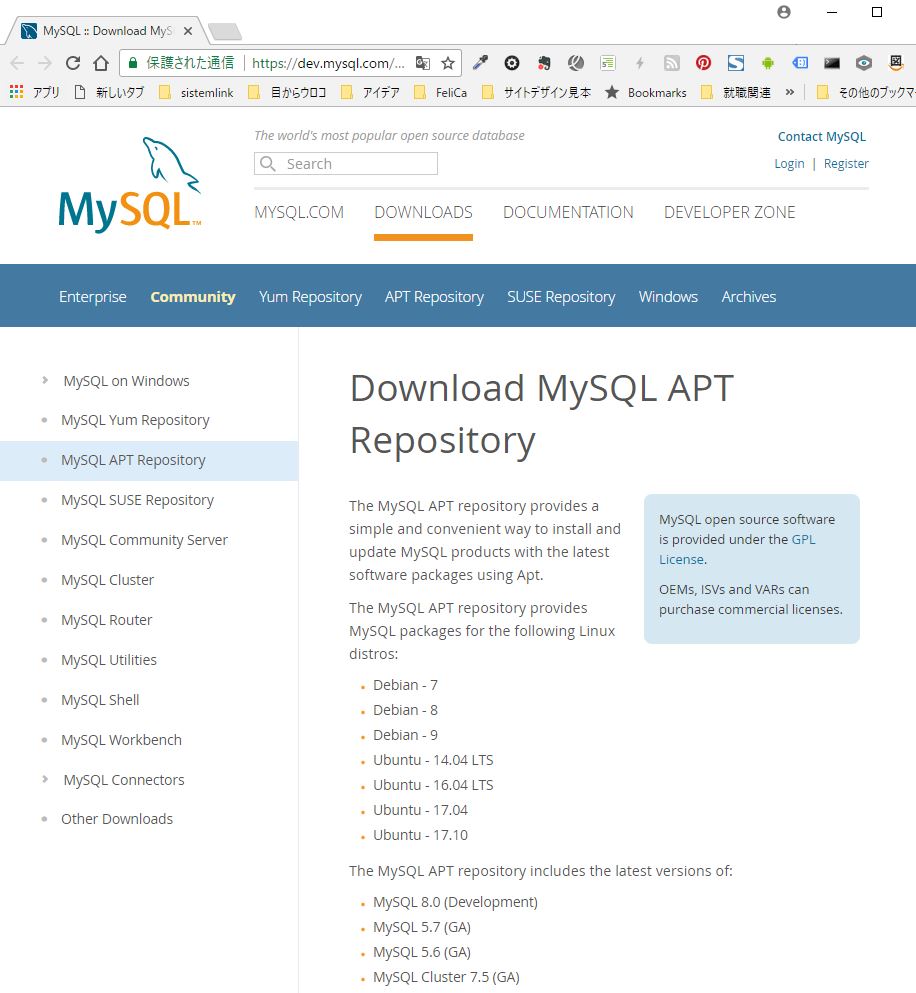Click the search magnifier icon
This screenshot has width=916, height=993.
268,164
